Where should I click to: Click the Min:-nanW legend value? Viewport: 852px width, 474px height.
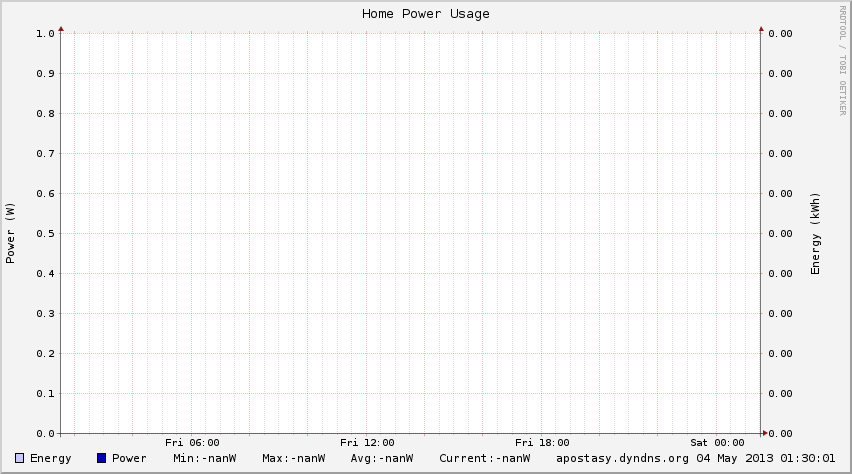pyautogui.click(x=205, y=458)
